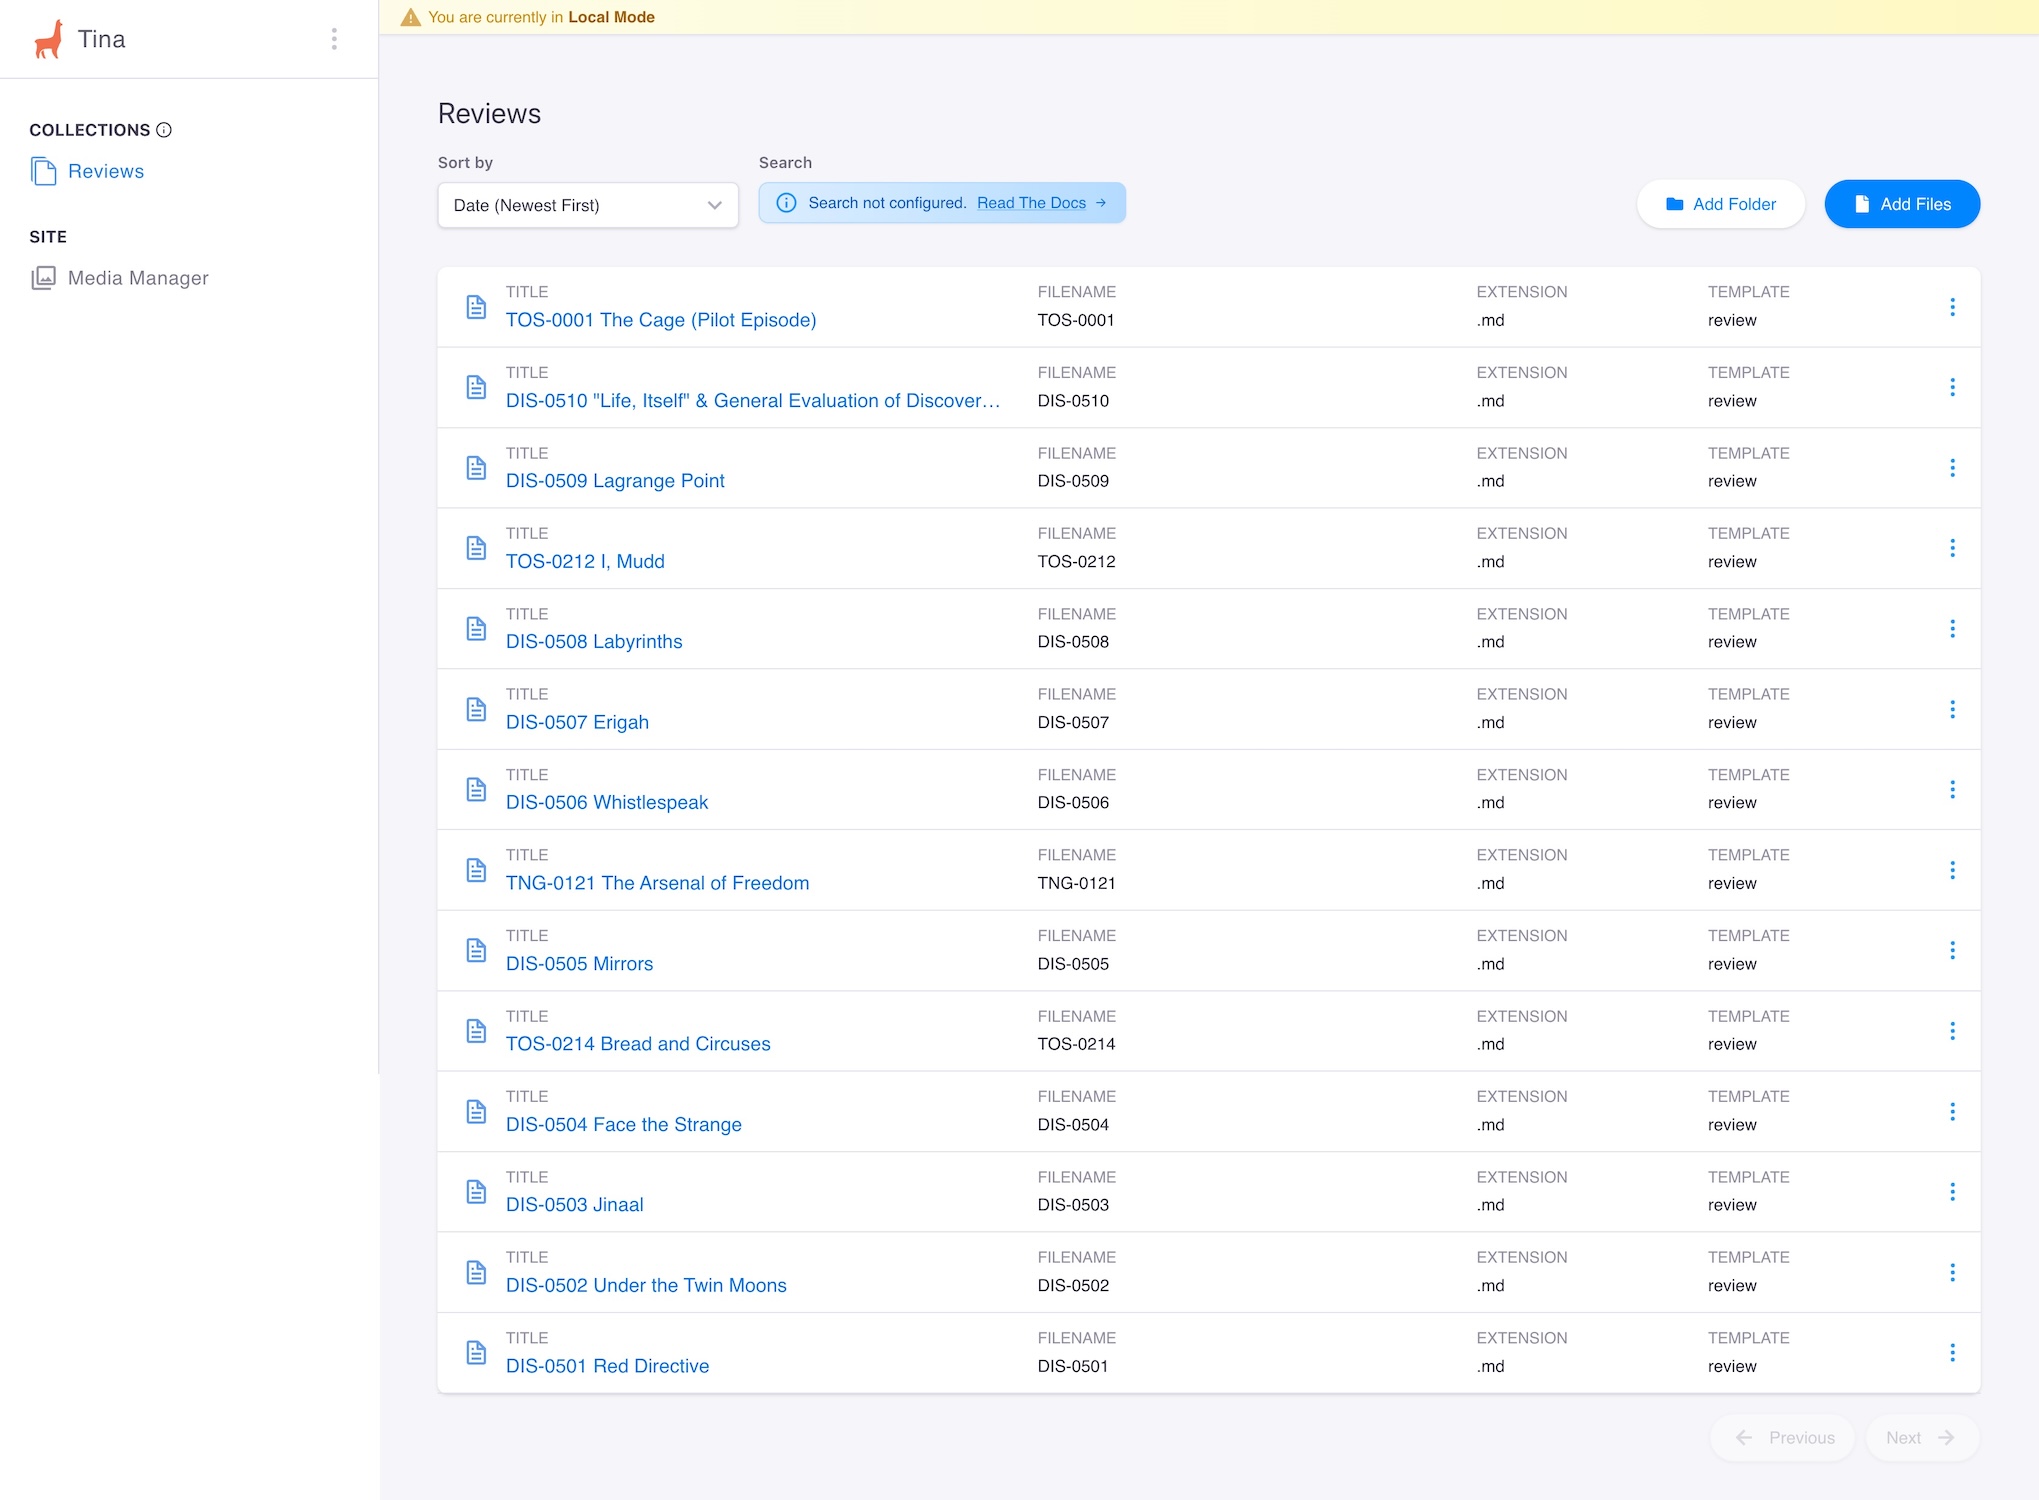Open options menu for DIS-0501 row
2039x1500 pixels.
[1952, 1353]
